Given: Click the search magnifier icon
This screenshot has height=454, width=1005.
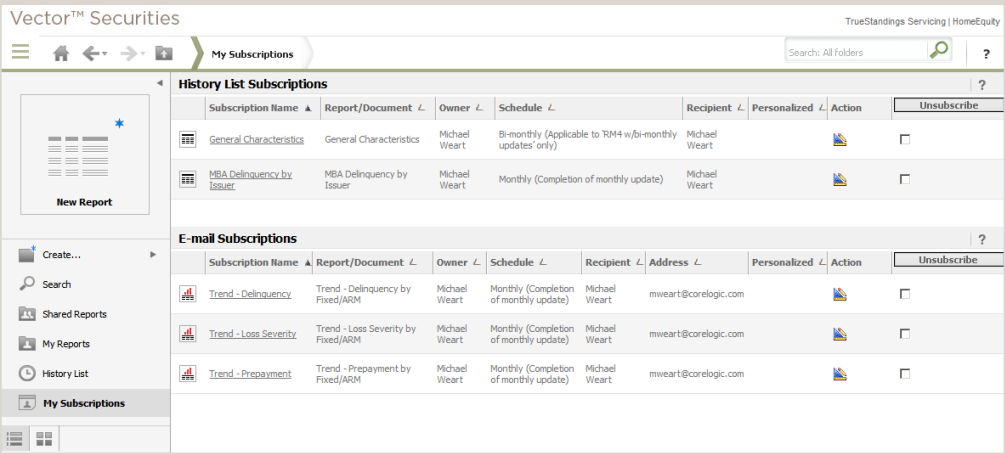Looking at the screenshot, I should pyautogui.click(x=939, y=49).
